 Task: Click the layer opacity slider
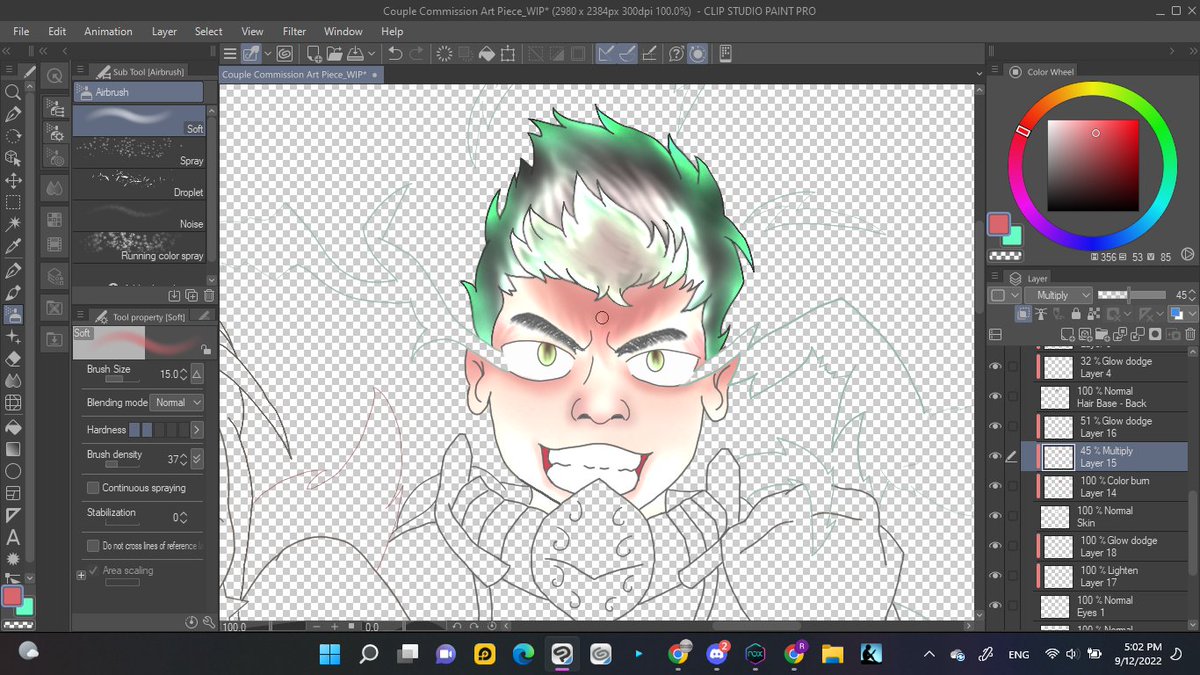point(1131,295)
